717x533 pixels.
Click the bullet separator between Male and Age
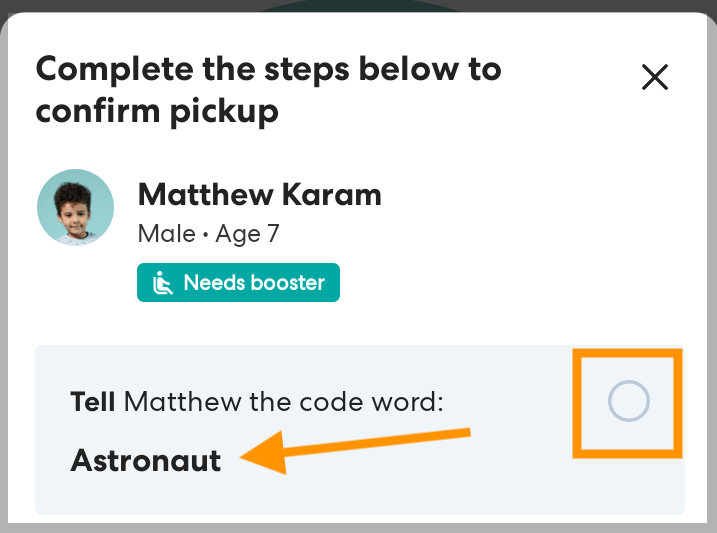203,235
